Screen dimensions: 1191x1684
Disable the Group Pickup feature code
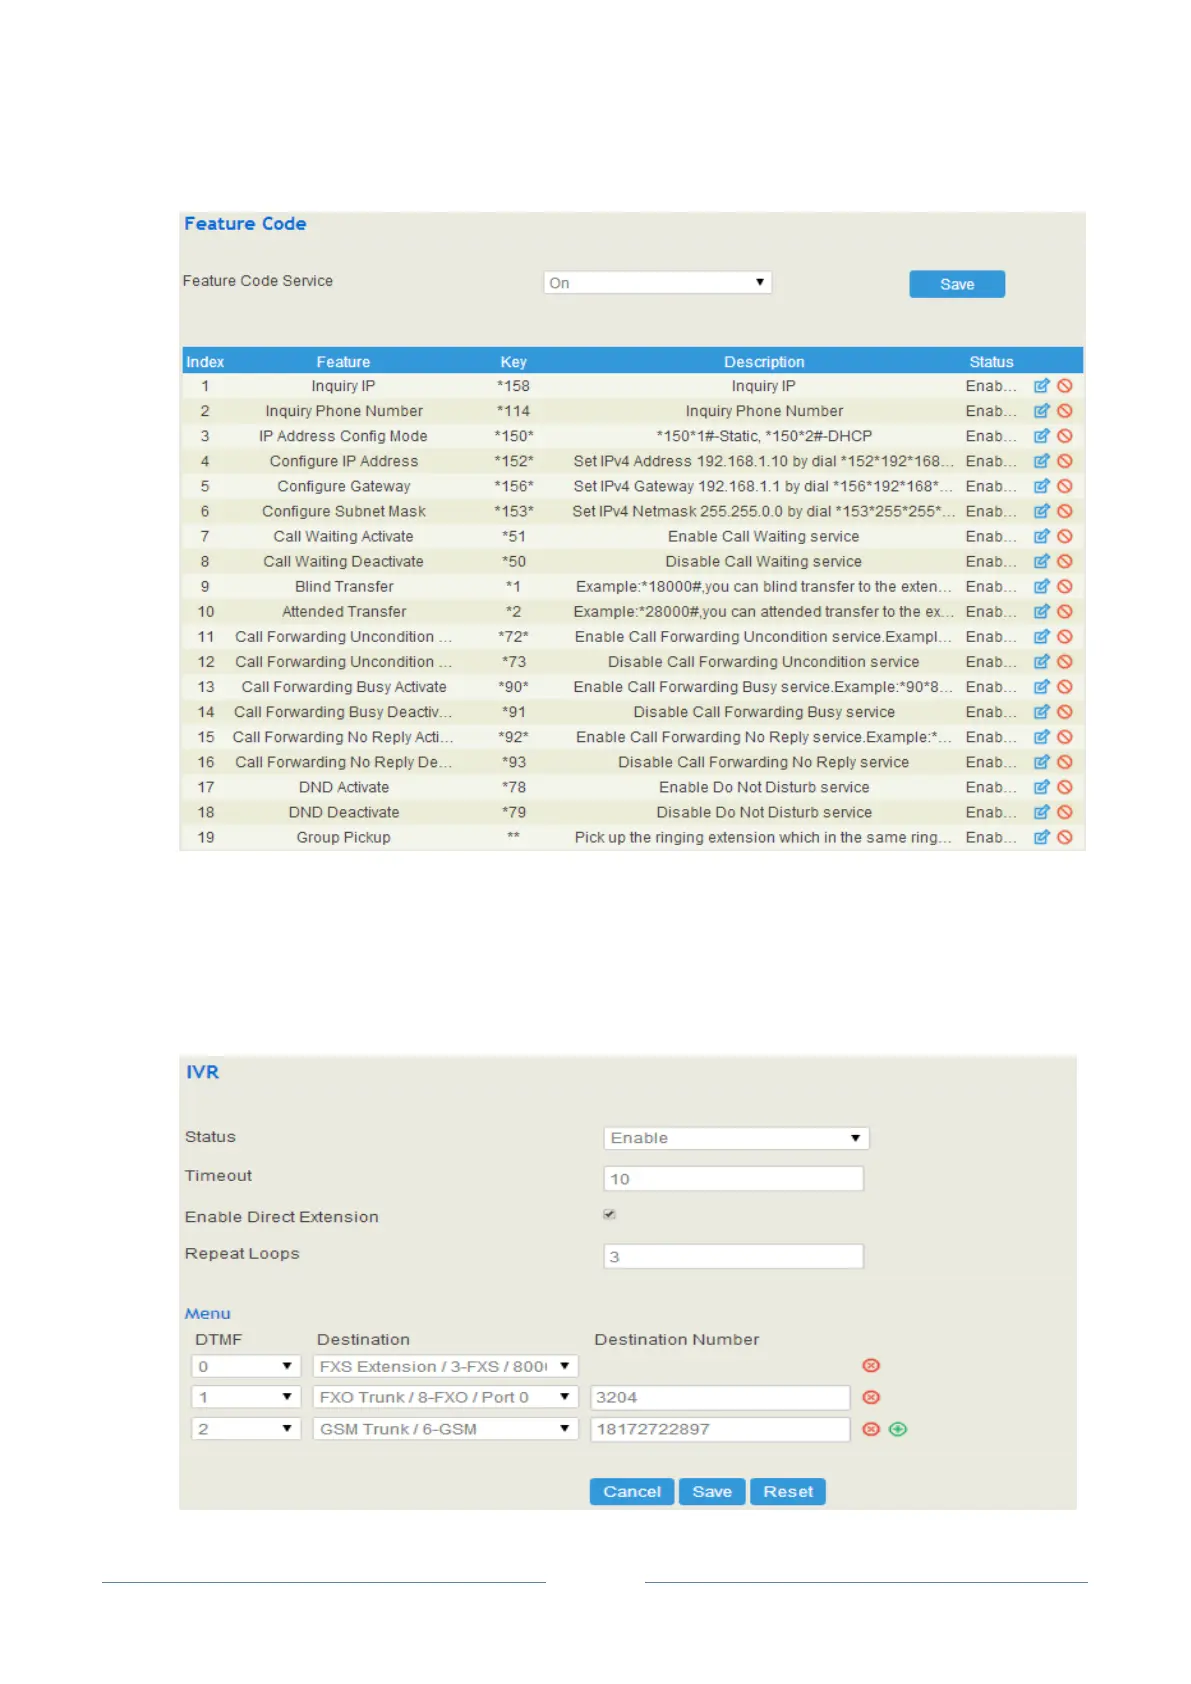point(1065,837)
